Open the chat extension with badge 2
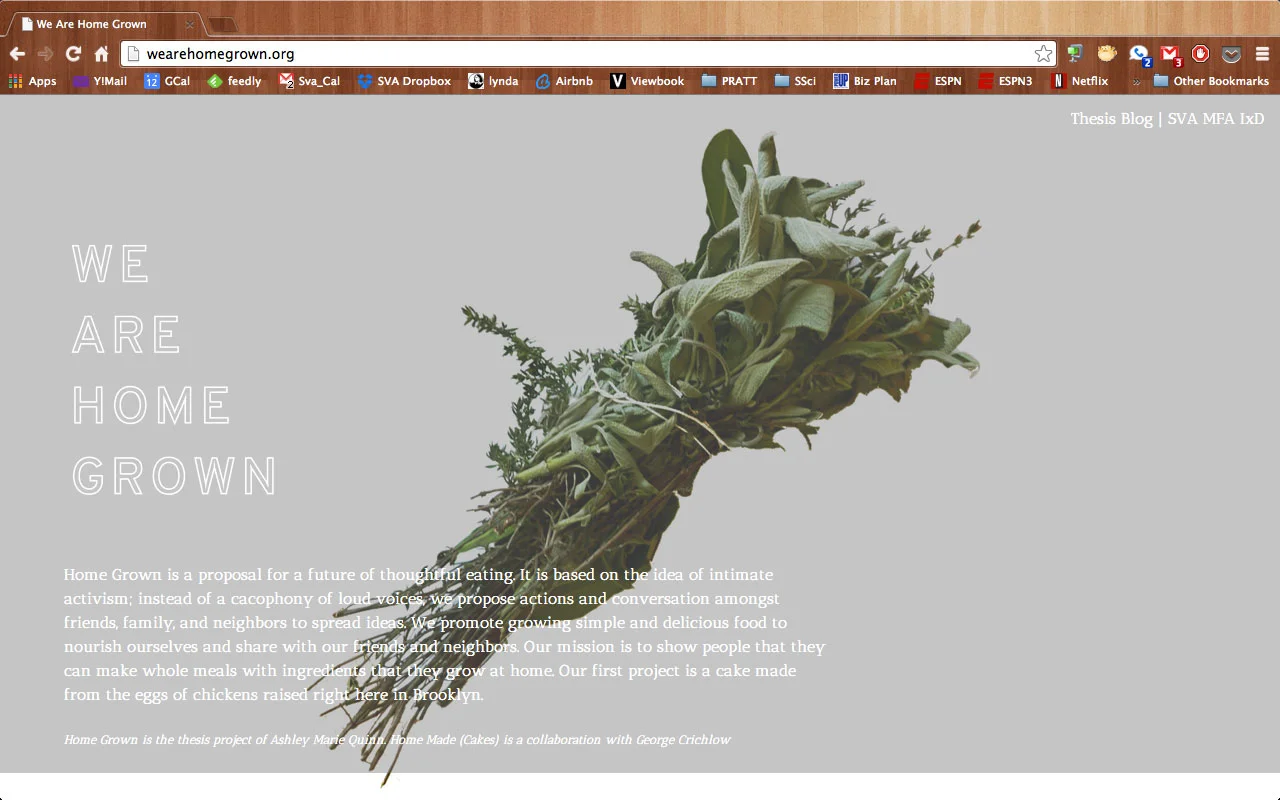This screenshot has width=1280, height=800. click(x=1139, y=55)
